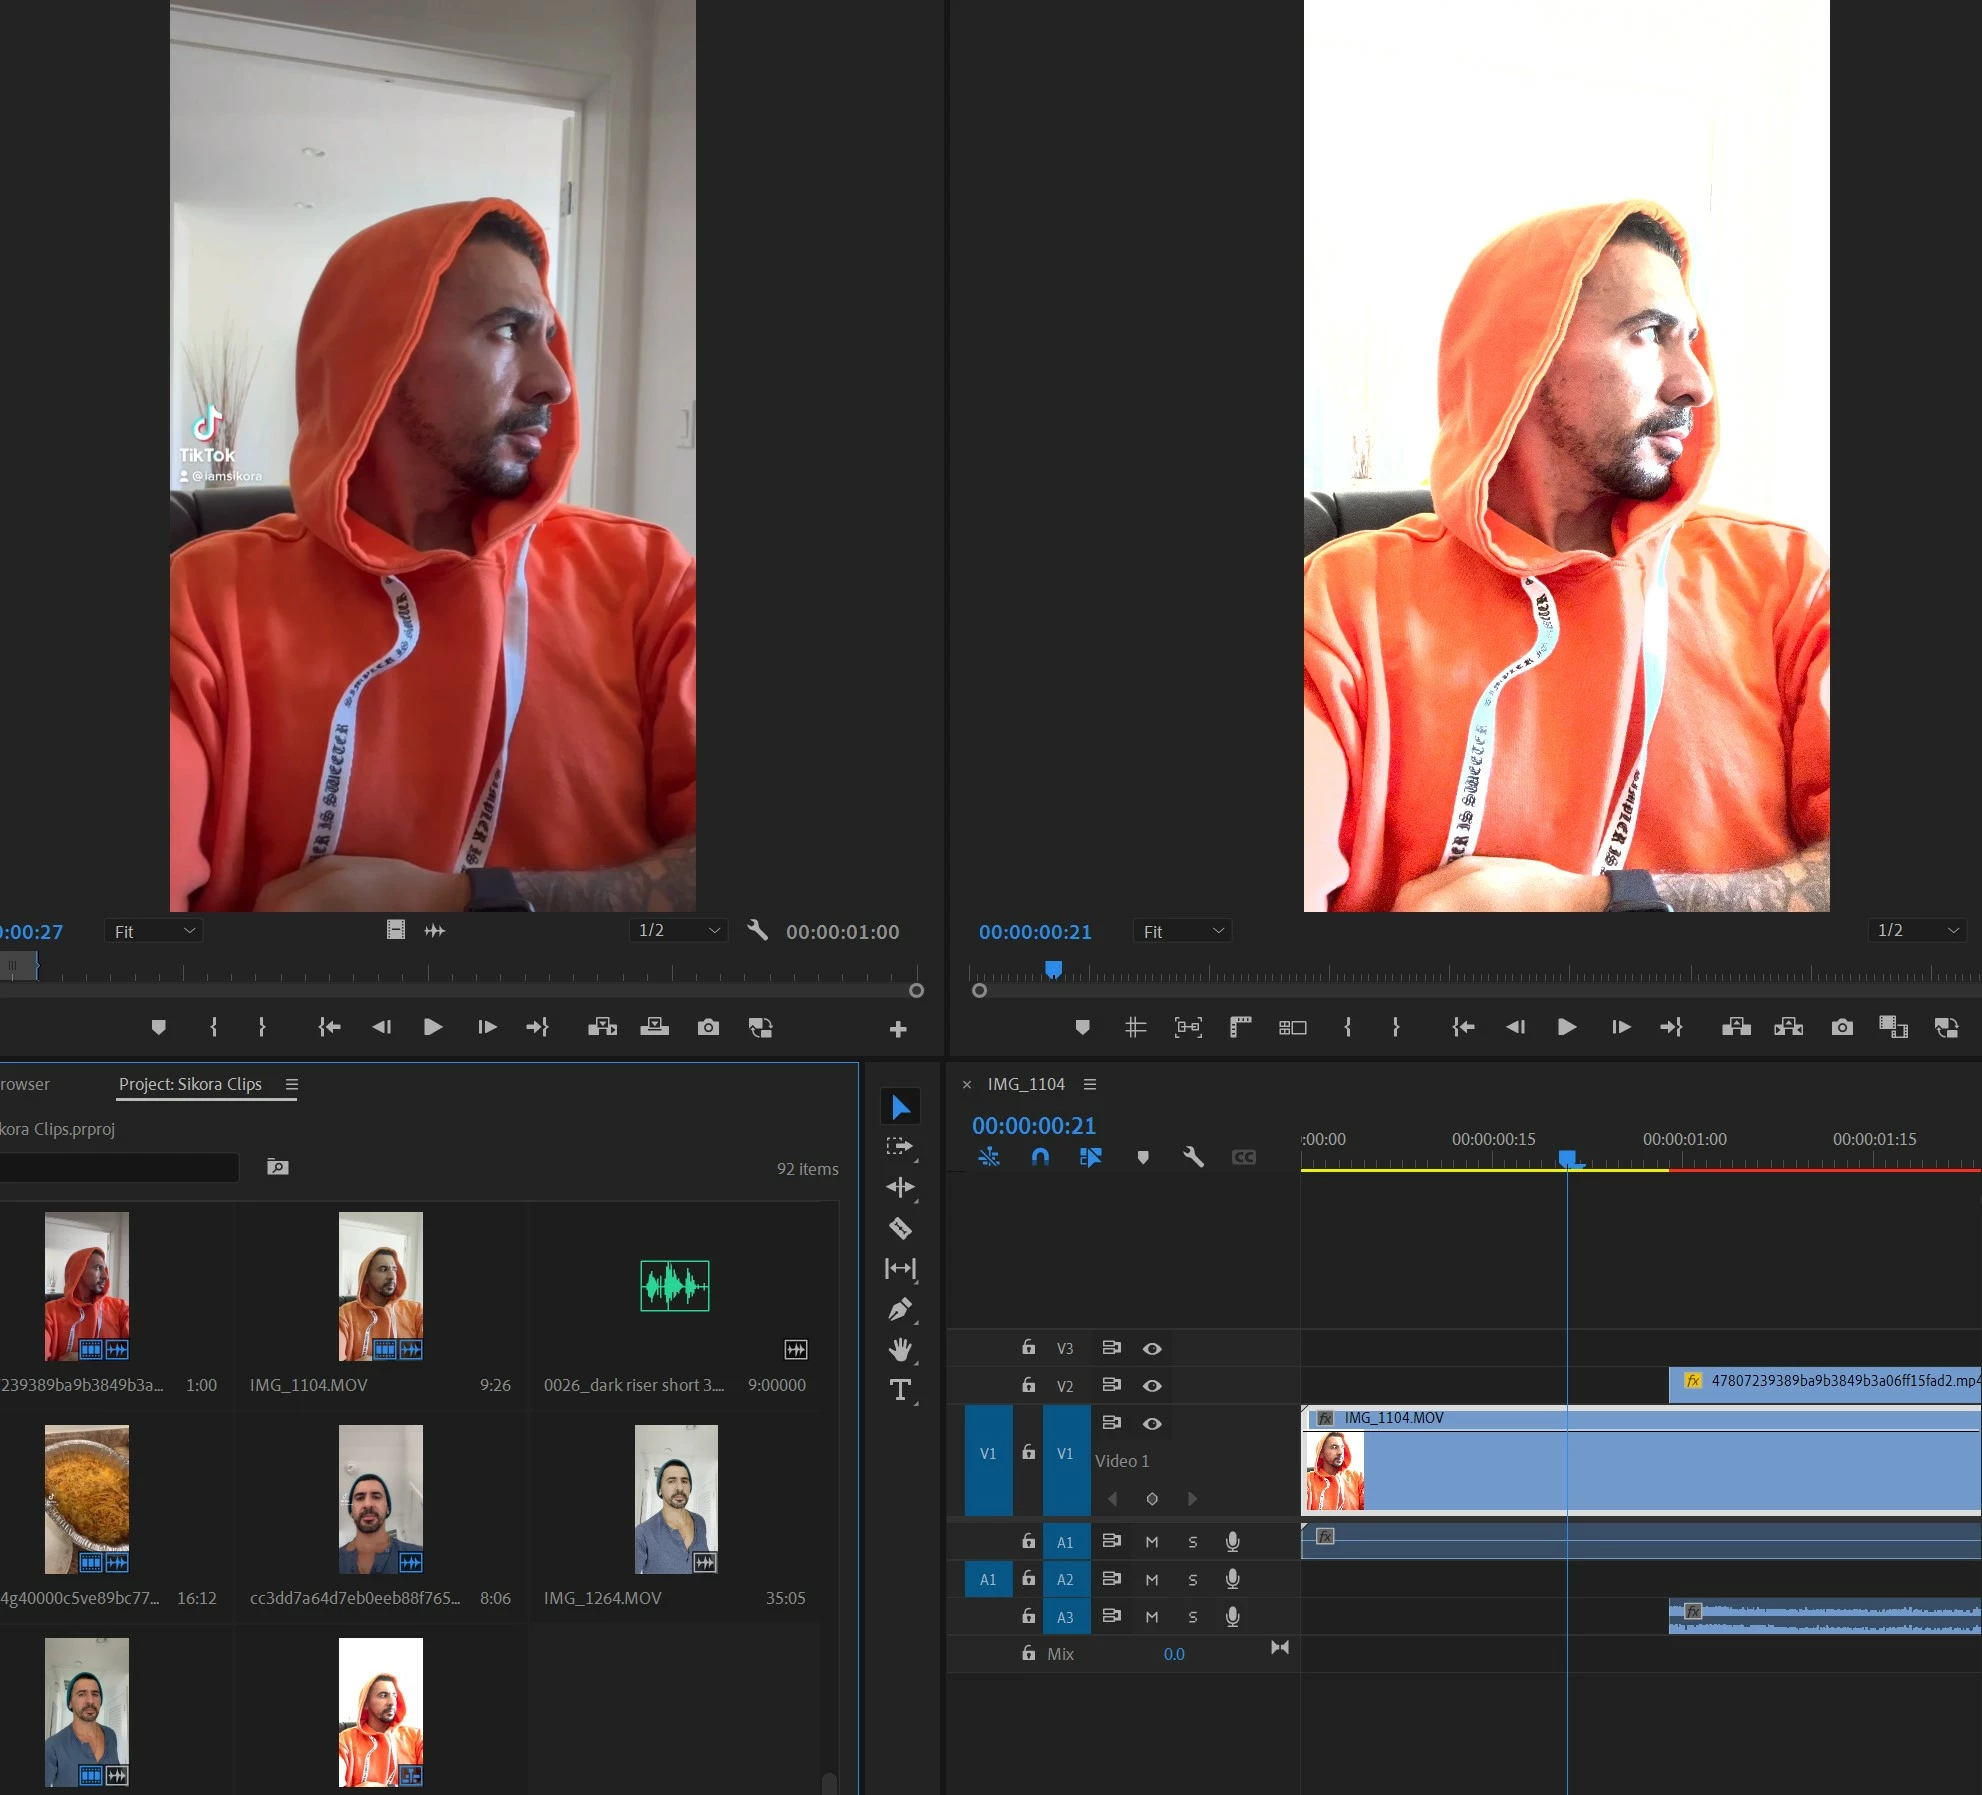Click the Track Select Forward tool
This screenshot has width=1982, height=1795.
point(900,1147)
